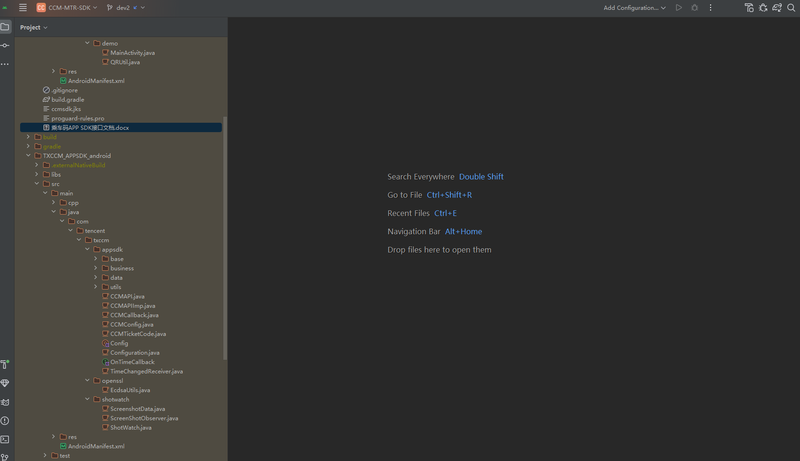Click the Run play icon
The width and height of the screenshot is (800, 461).
pyautogui.click(x=679, y=8)
